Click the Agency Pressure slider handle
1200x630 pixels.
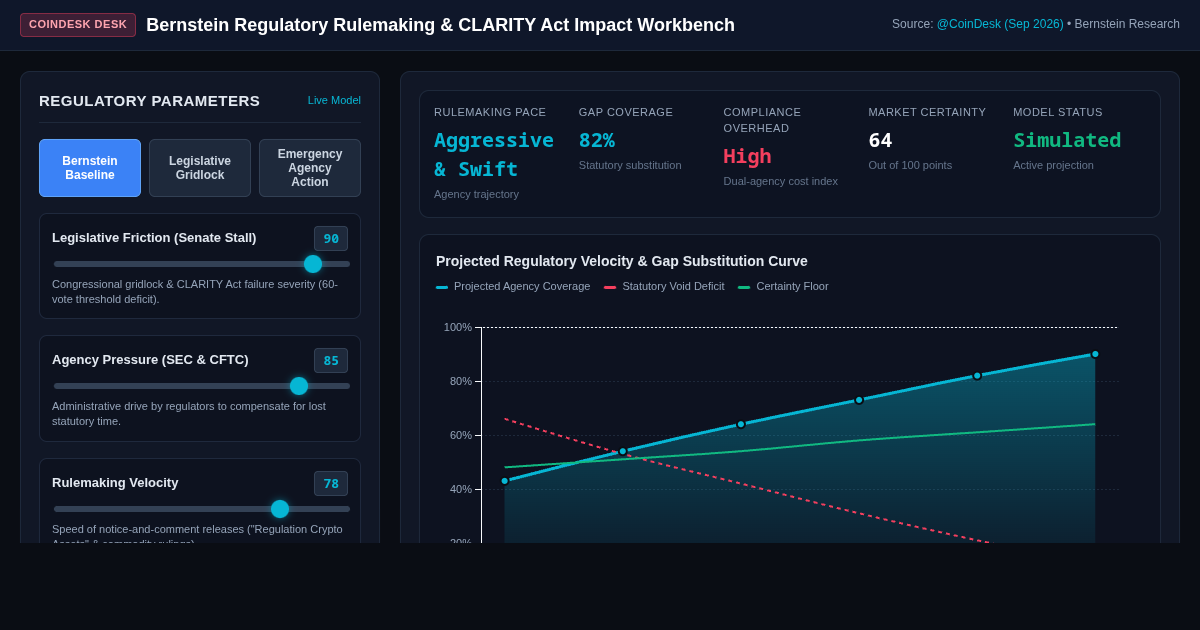coord(299,386)
